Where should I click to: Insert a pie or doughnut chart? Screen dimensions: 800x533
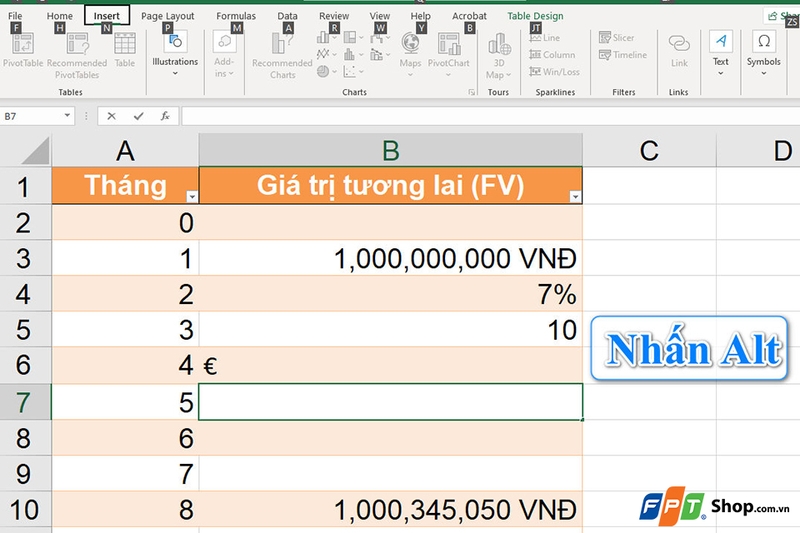323,71
